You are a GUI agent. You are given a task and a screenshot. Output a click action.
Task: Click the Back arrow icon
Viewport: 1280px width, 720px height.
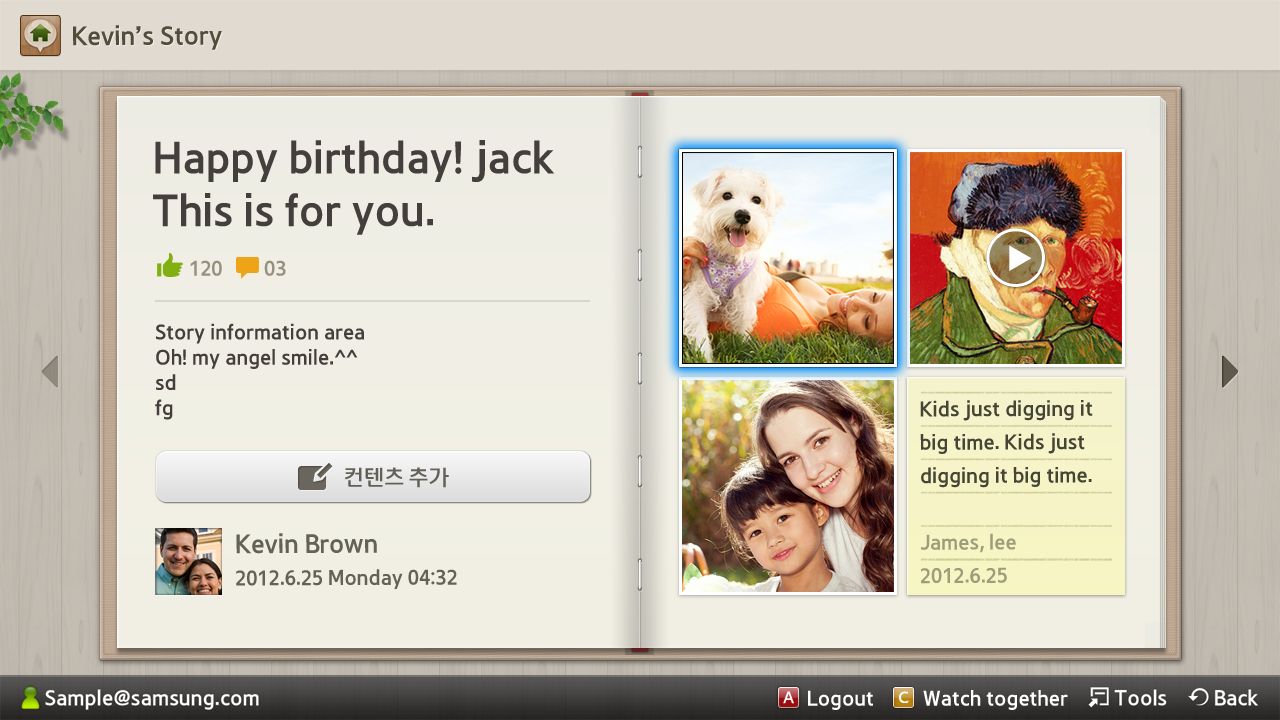(x=1198, y=698)
